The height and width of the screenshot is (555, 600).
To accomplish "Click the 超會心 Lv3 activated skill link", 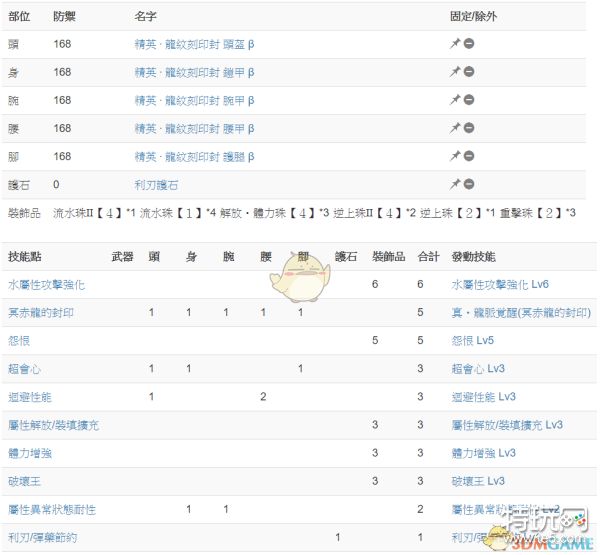I will tap(477, 369).
